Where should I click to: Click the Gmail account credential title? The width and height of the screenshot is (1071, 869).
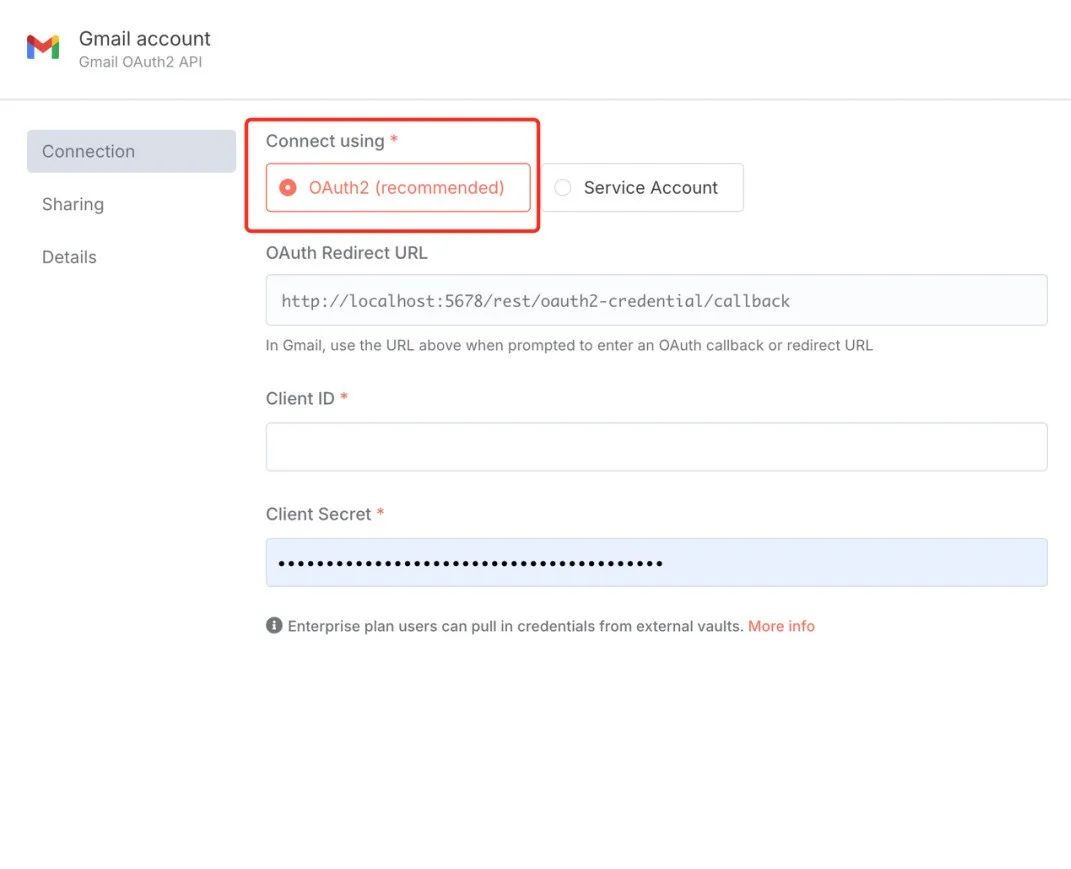coord(145,39)
